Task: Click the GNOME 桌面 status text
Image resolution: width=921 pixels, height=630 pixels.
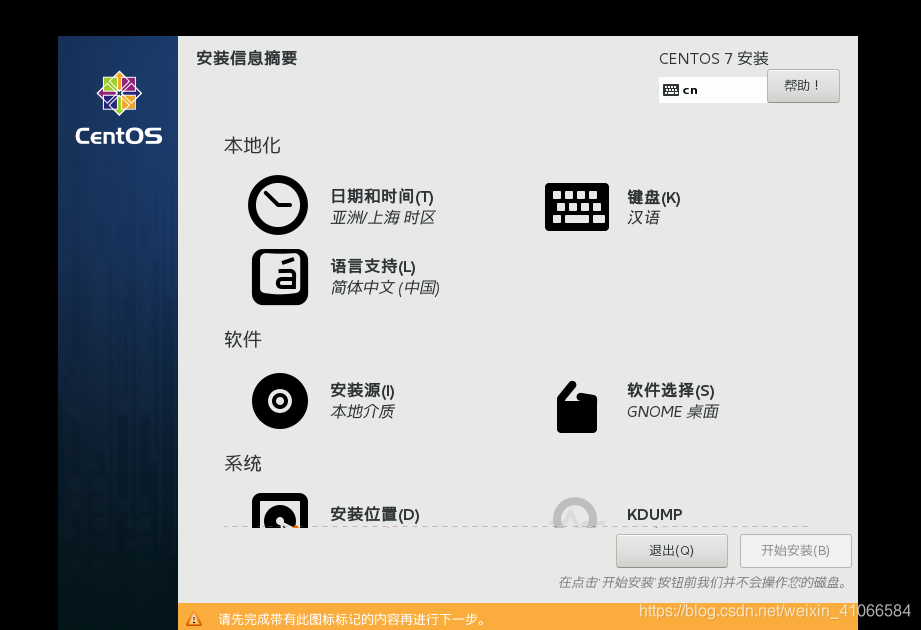Action: point(673,412)
